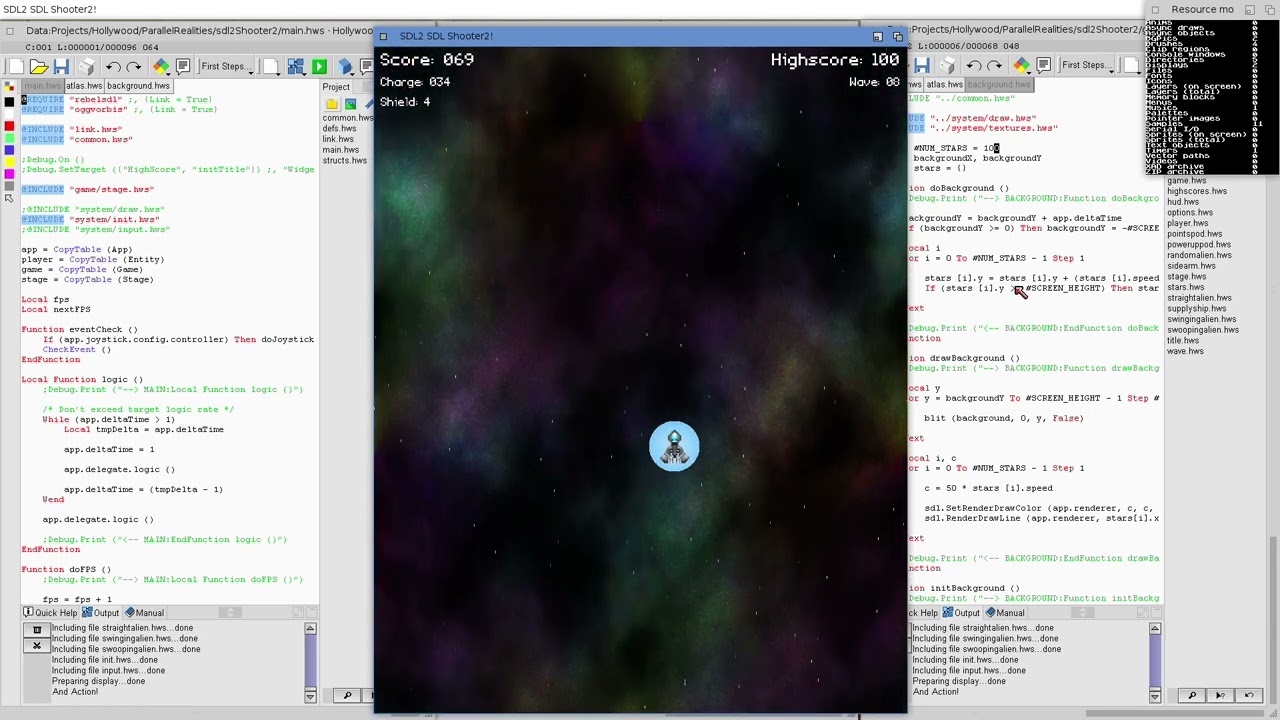Screen dimensions: 1280x720
Task: Open the Manual tab in left editor
Action: tap(144, 613)
